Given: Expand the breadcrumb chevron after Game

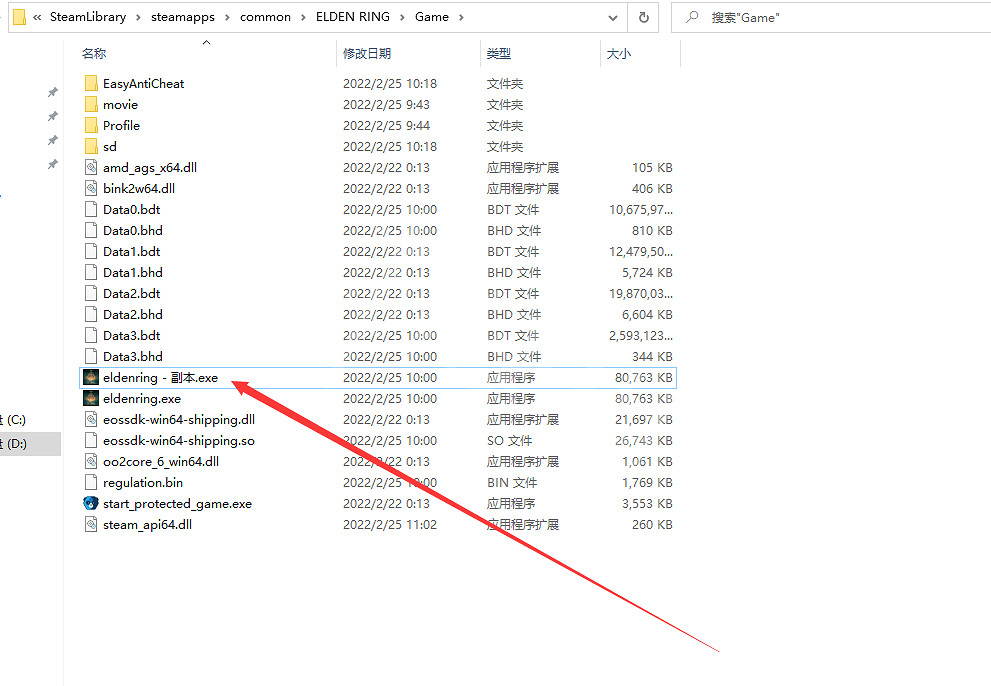Looking at the screenshot, I should tap(459, 17).
